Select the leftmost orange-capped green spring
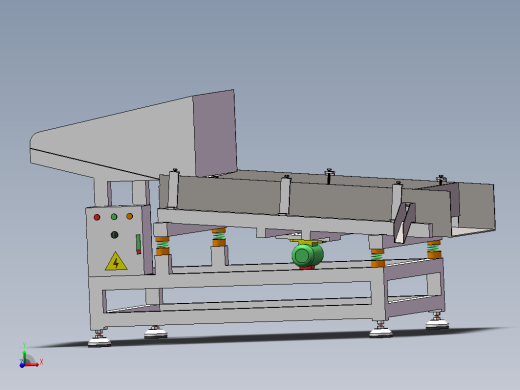Viewport: 520px width, 390px height. tap(162, 245)
